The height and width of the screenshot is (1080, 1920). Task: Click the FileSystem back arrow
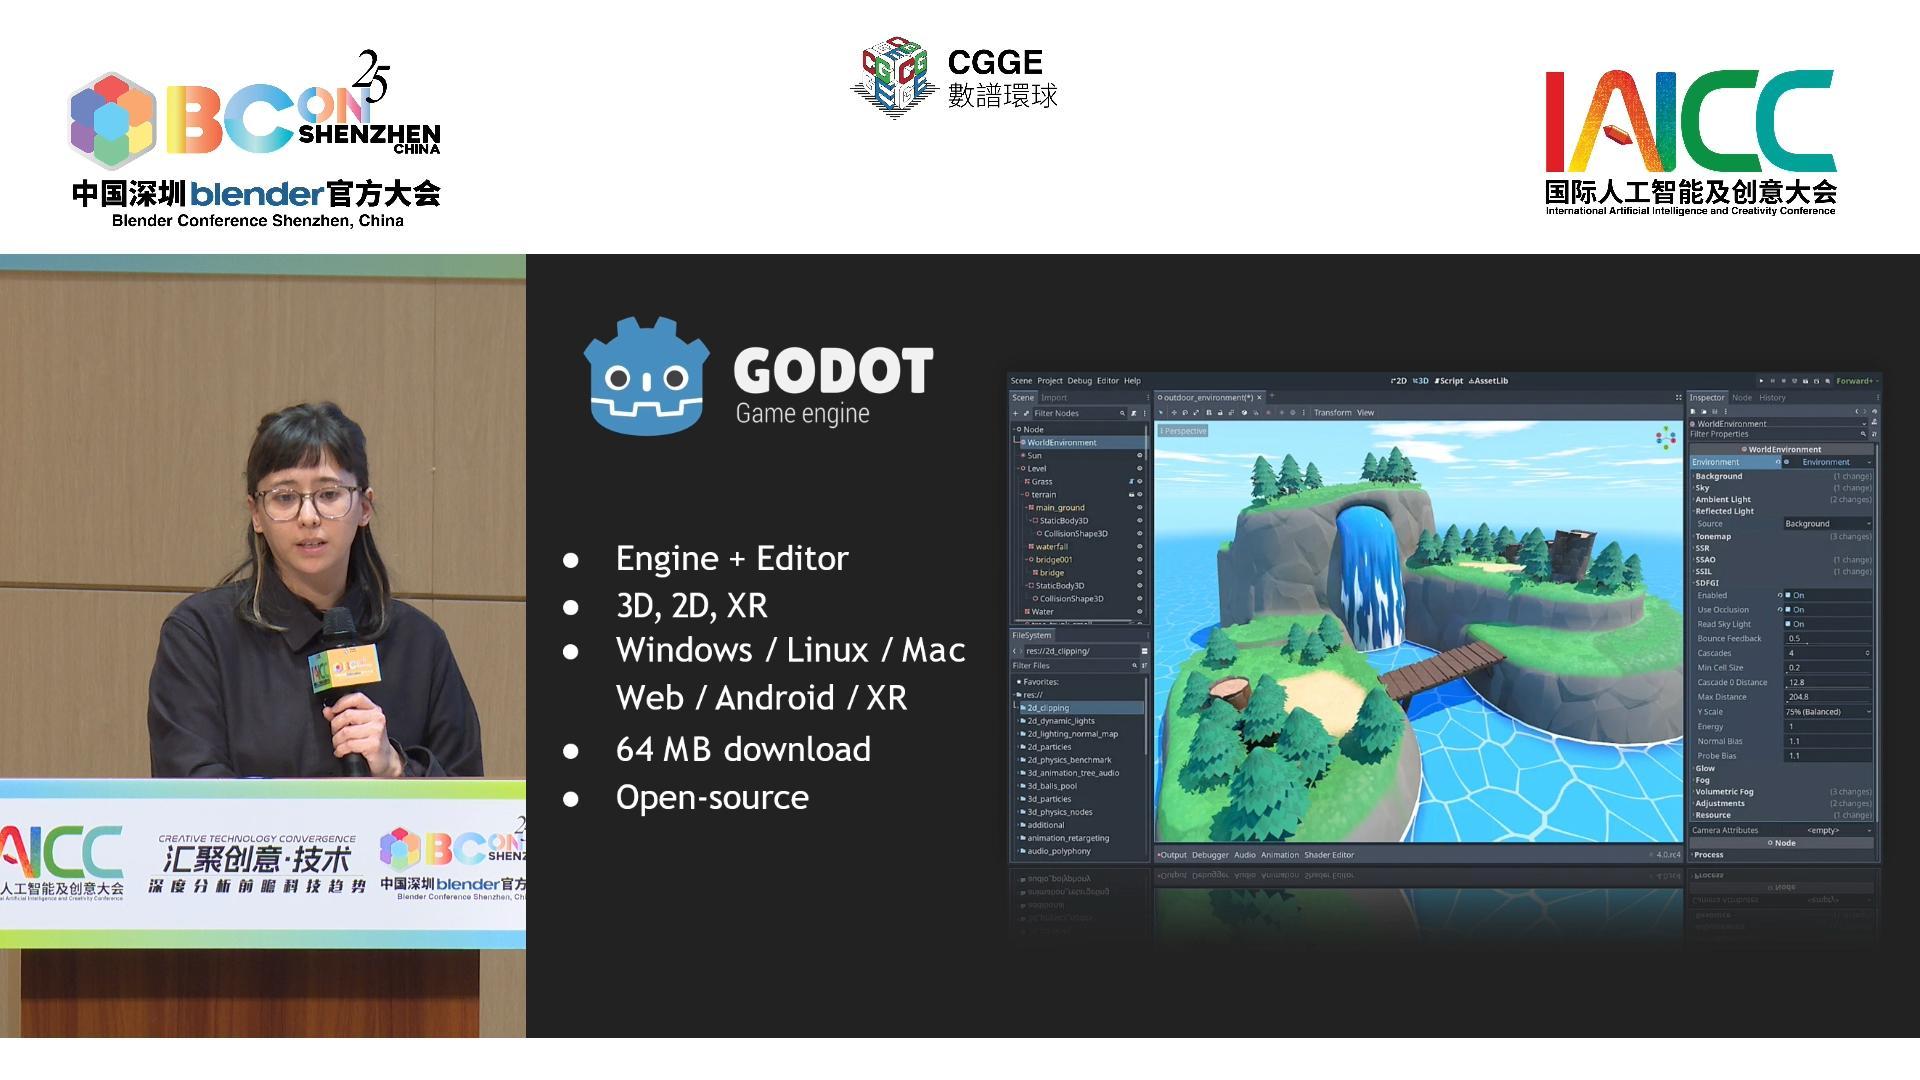pos(1014,651)
